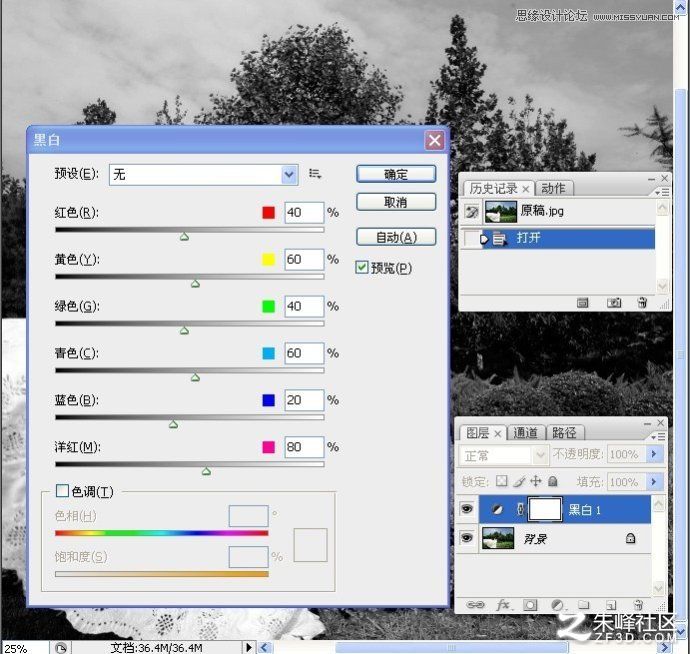The image size is (690, 654).
Task: Open History panel flyout menu
Action: pos(662,192)
